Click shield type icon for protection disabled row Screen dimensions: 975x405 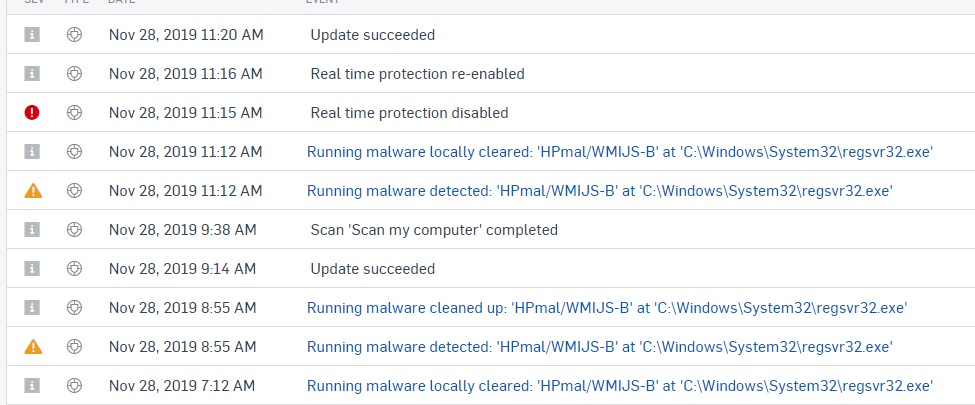click(x=75, y=113)
